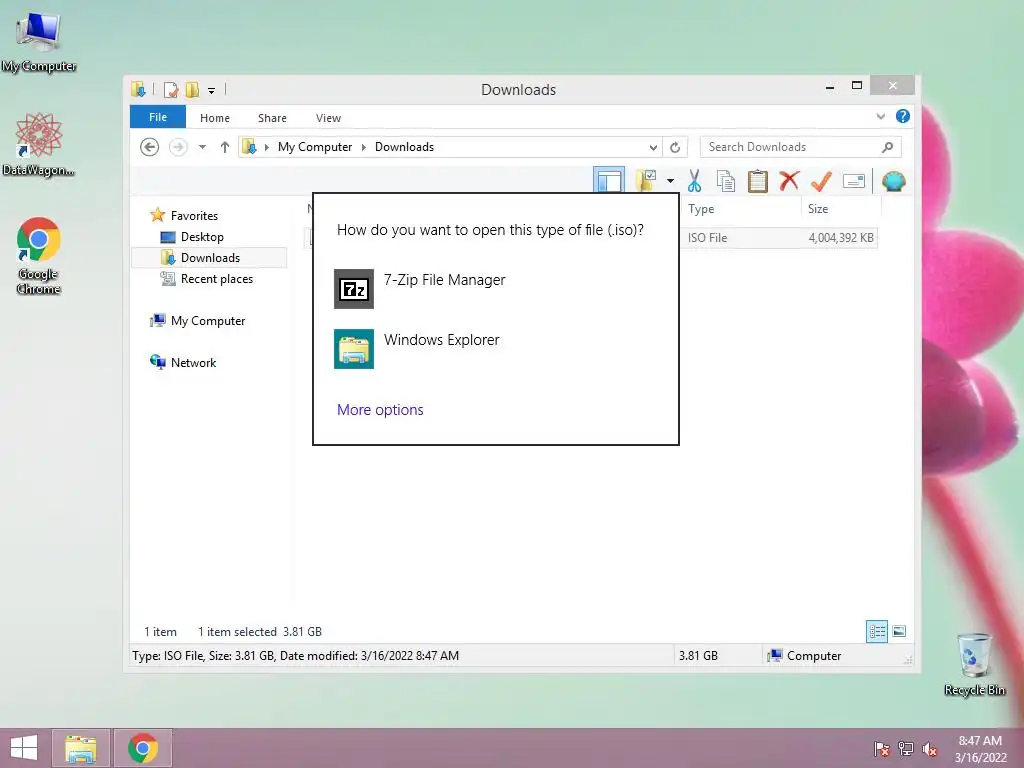Cut with the scissors toolbar icon

(694, 181)
